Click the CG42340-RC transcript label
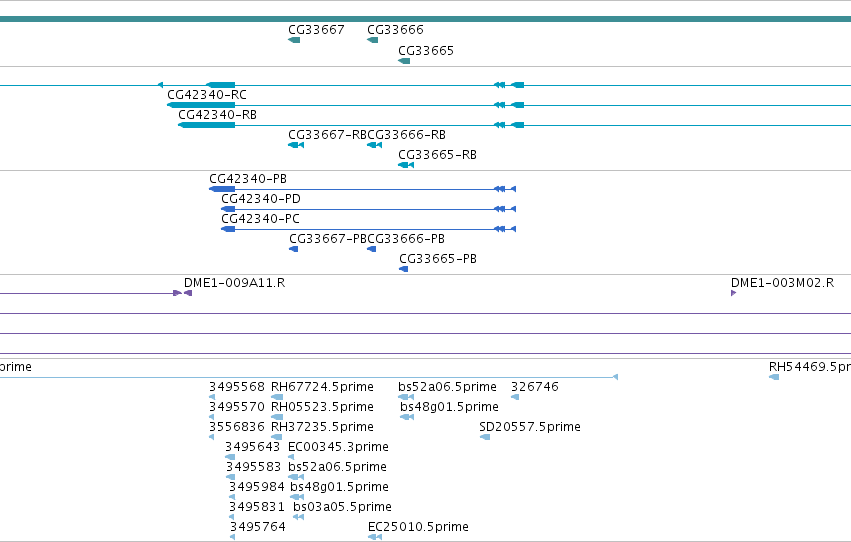 (207, 95)
